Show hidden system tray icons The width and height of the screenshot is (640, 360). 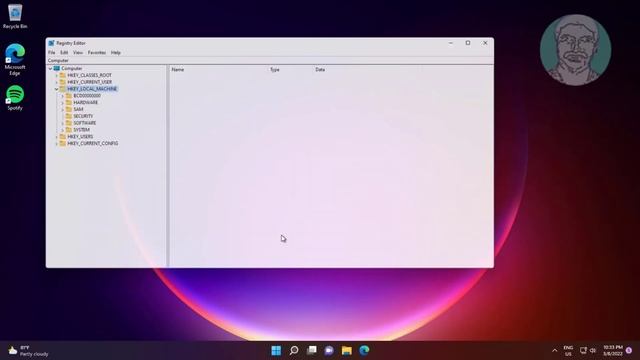(x=554, y=351)
